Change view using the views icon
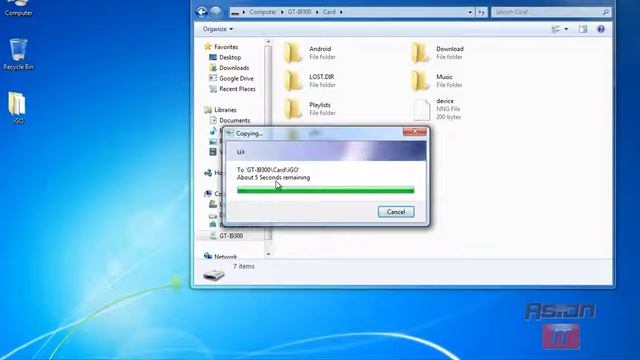Screen dimensions: 640x360 click(556, 29)
